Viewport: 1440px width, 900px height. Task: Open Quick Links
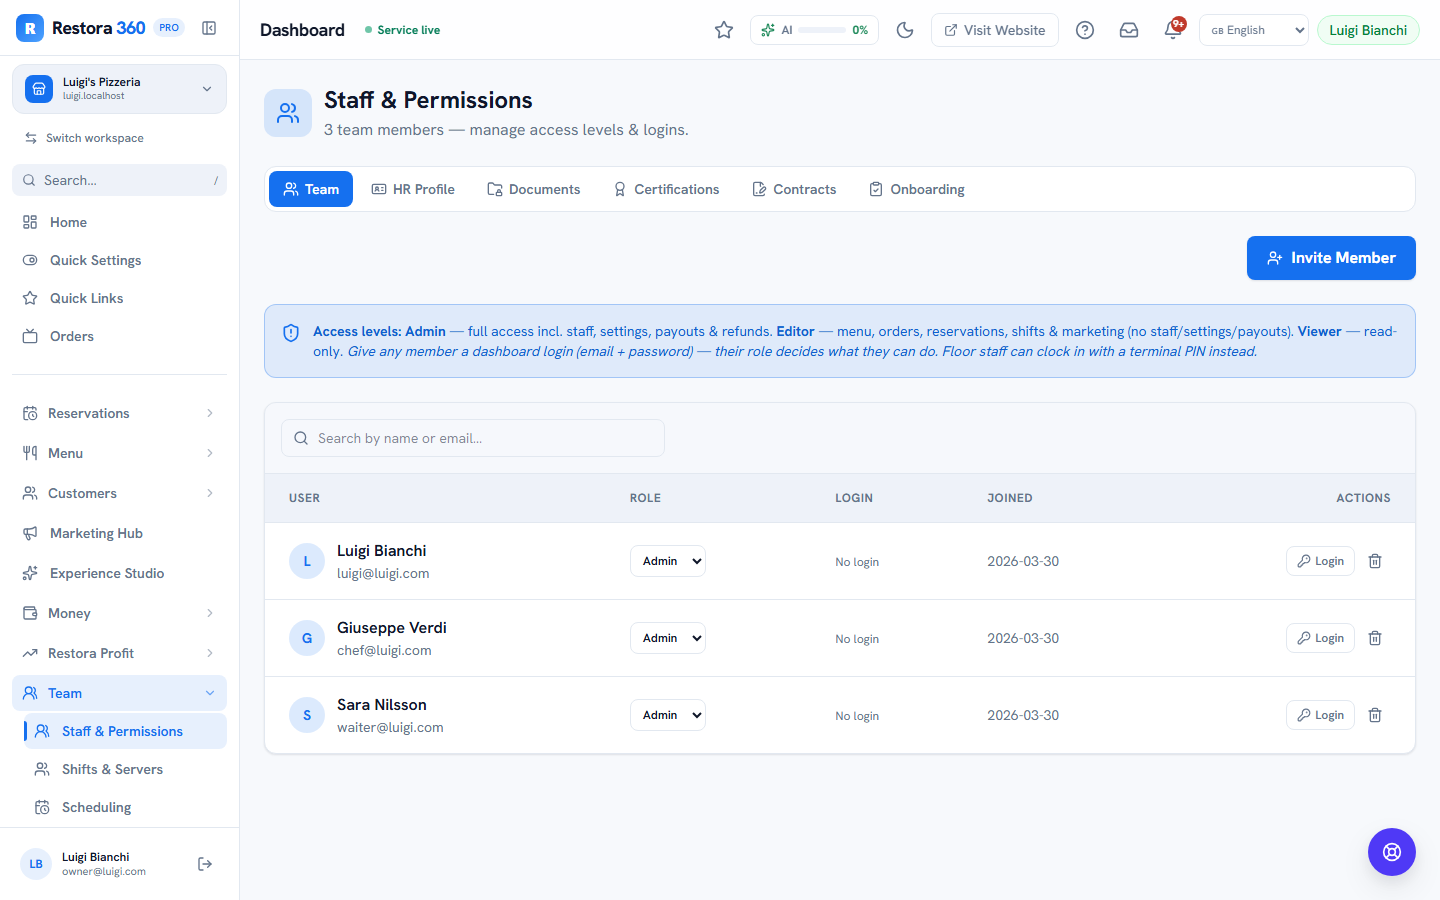coord(119,298)
